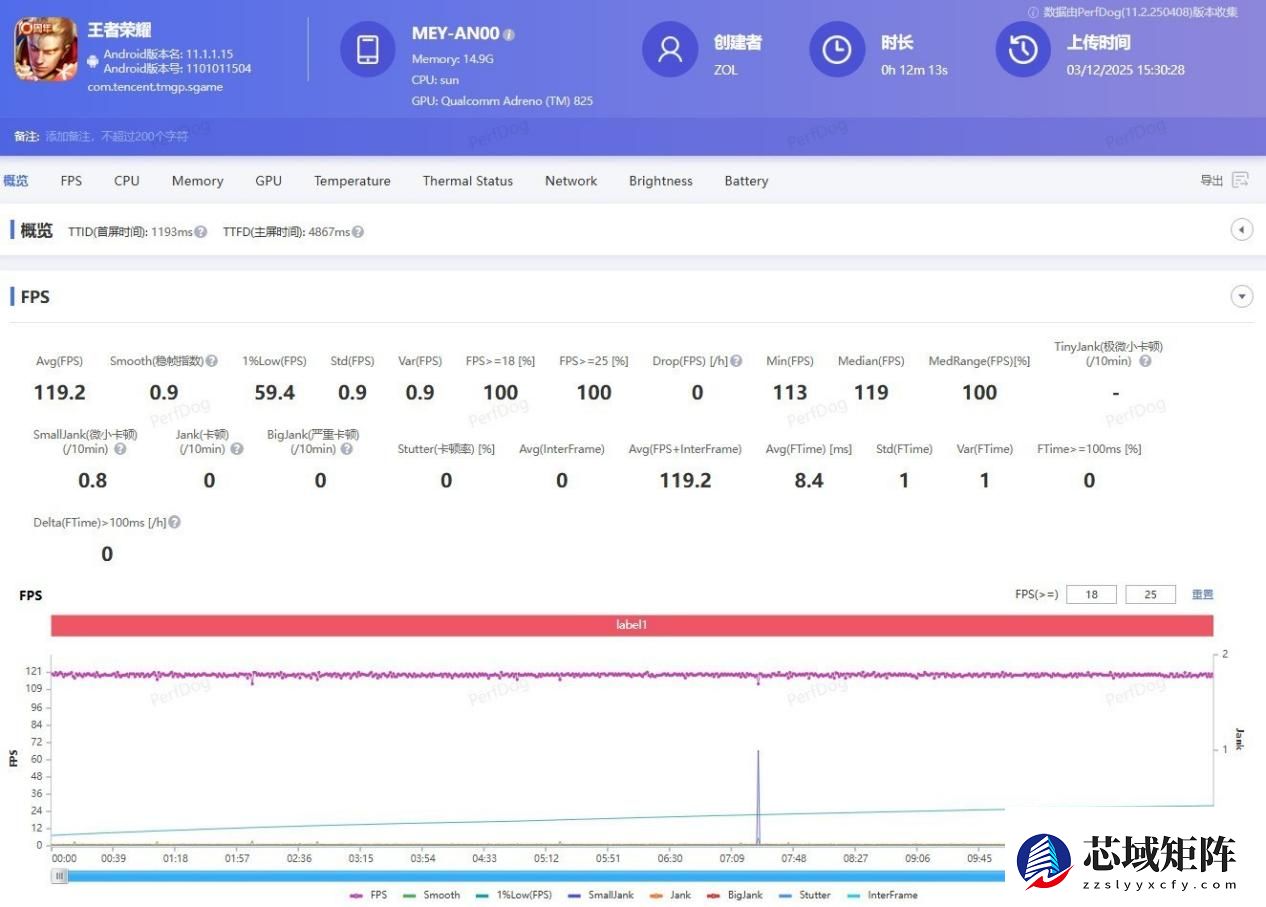Screen dimensions: 1266x907
Task: Hide the 1%Low(FPS) legend series
Action: click(x=514, y=895)
